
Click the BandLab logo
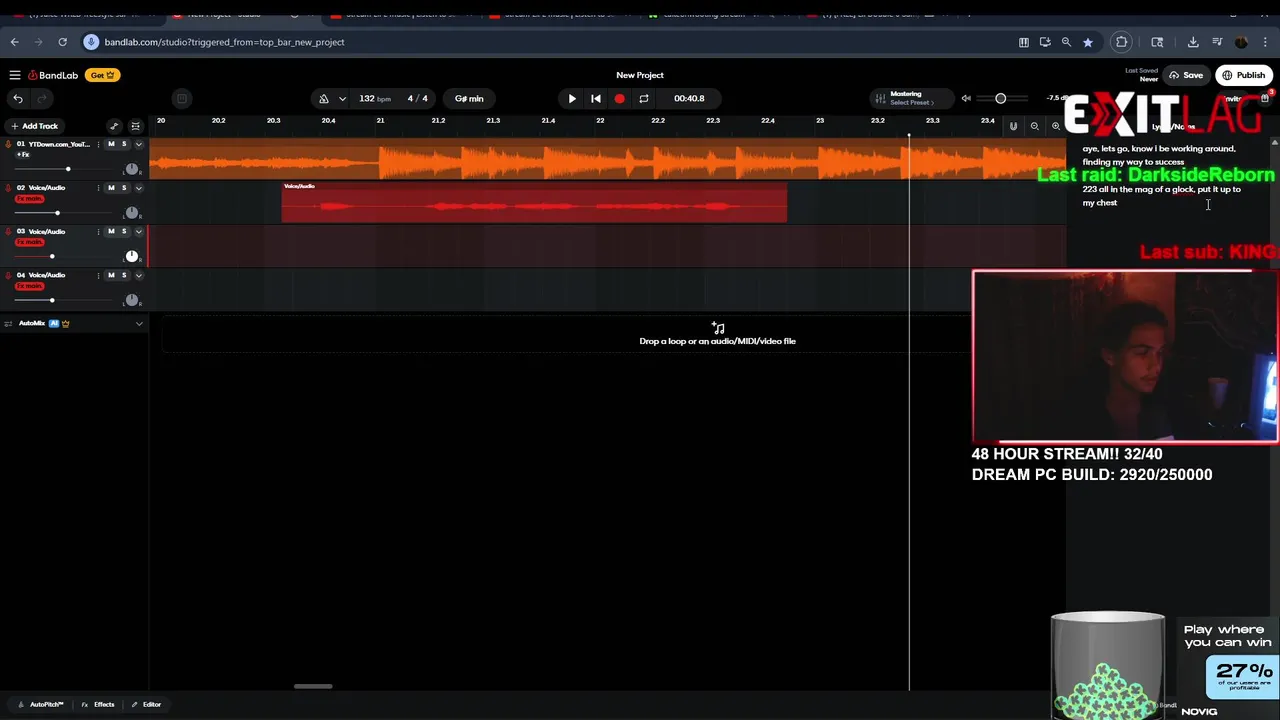tap(54, 75)
